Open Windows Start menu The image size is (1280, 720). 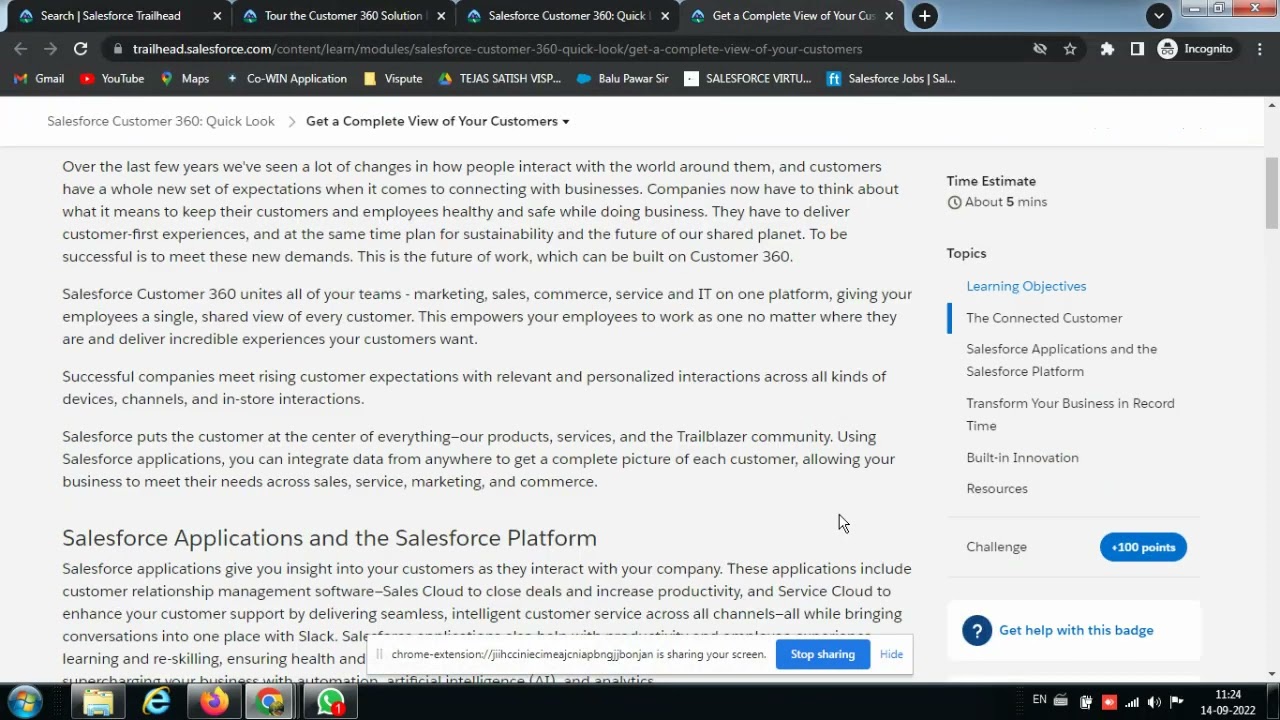click(x=27, y=702)
